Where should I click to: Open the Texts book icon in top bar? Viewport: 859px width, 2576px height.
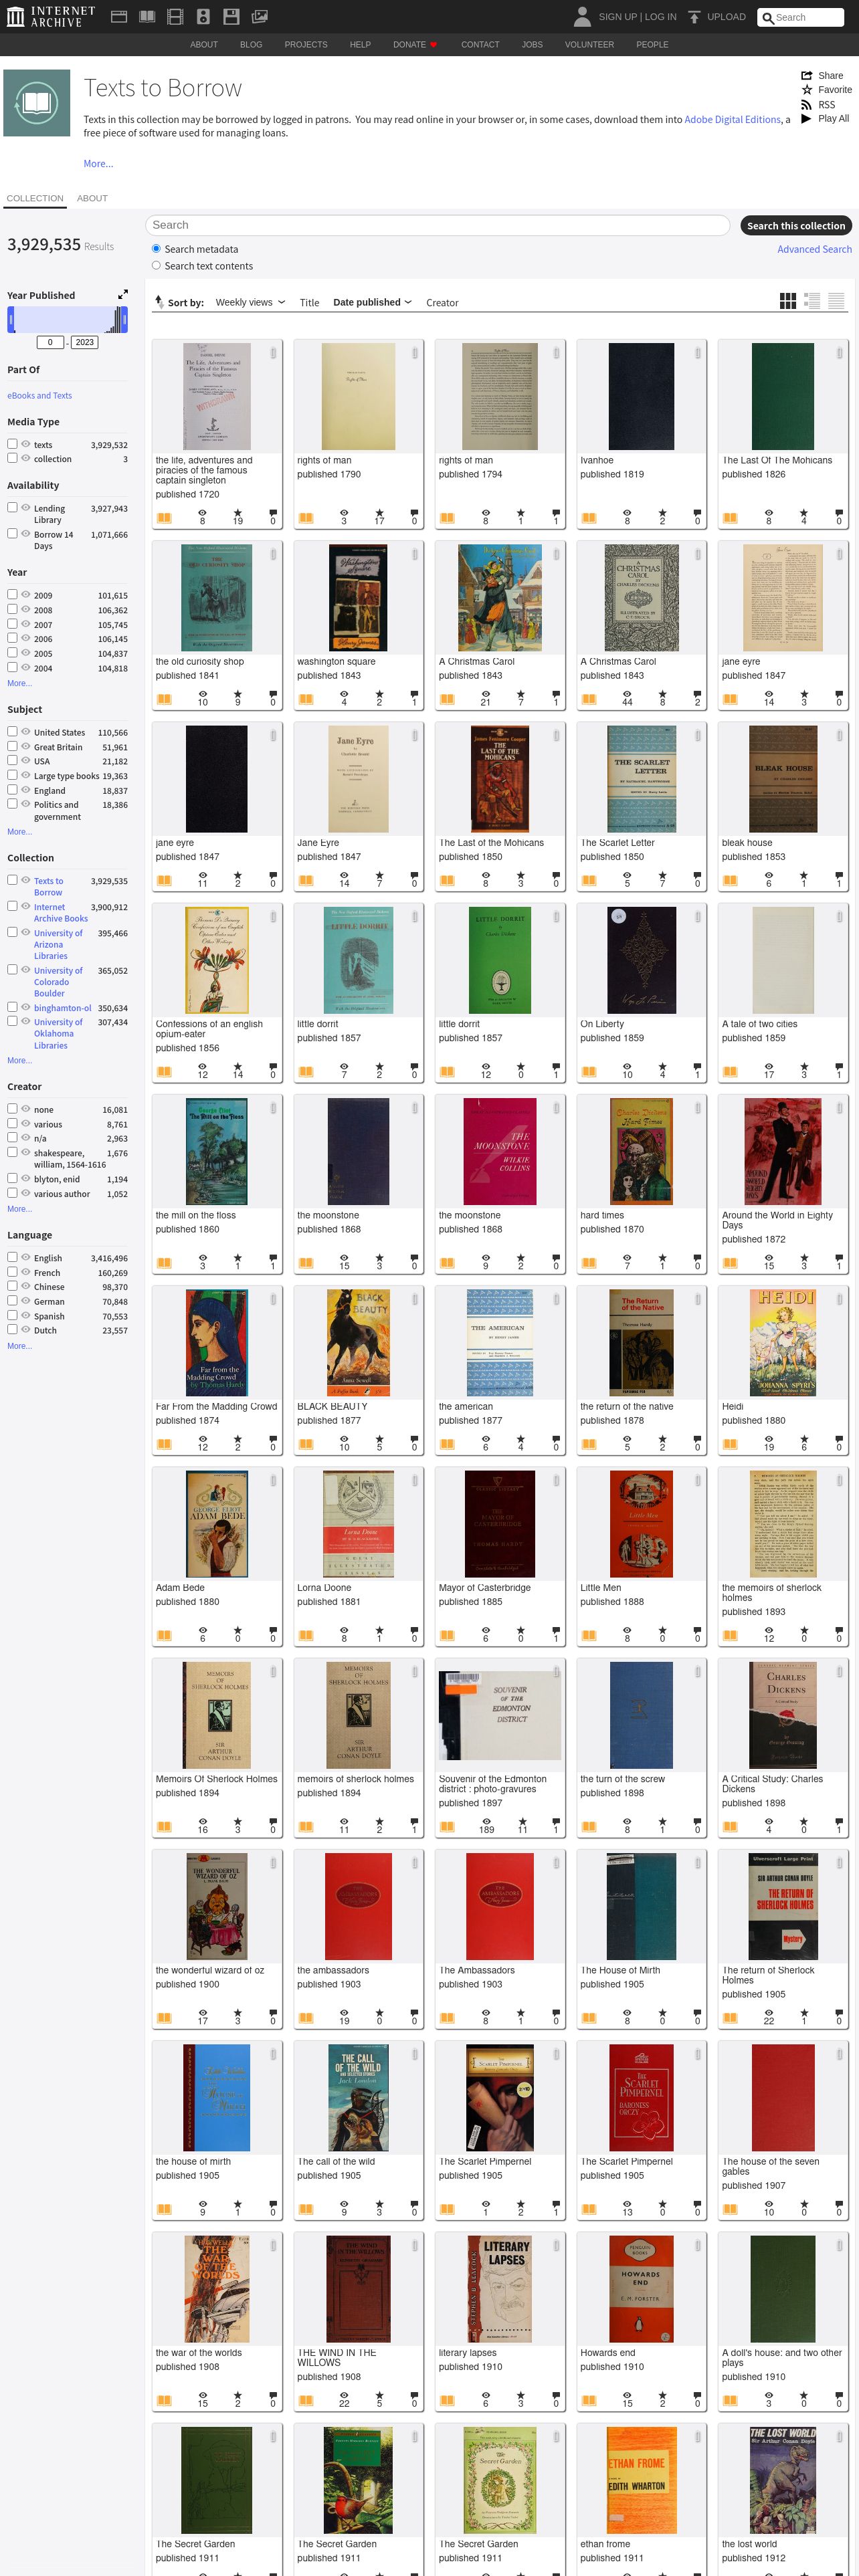(147, 17)
